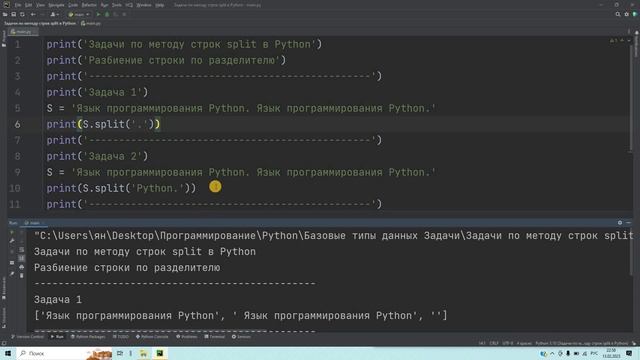
Task: Toggle scroll to end in Run console
Action: tap(22, 258)
